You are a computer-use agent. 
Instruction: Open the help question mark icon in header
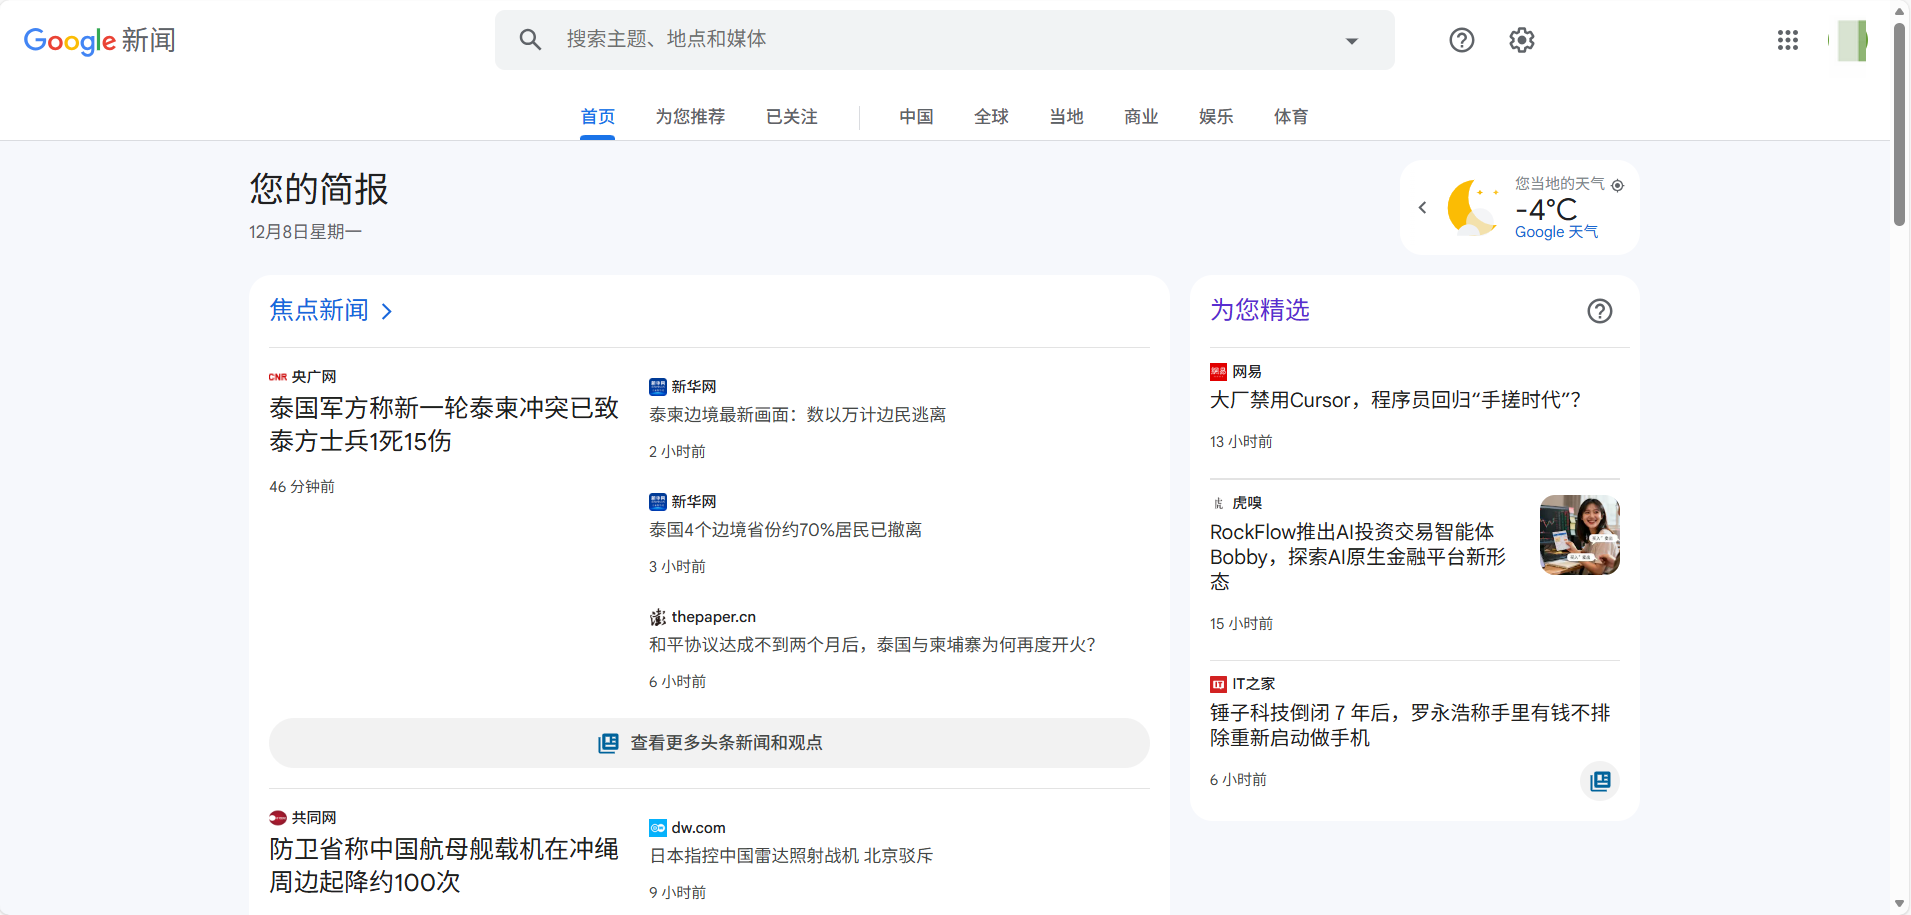[1461, 40]
